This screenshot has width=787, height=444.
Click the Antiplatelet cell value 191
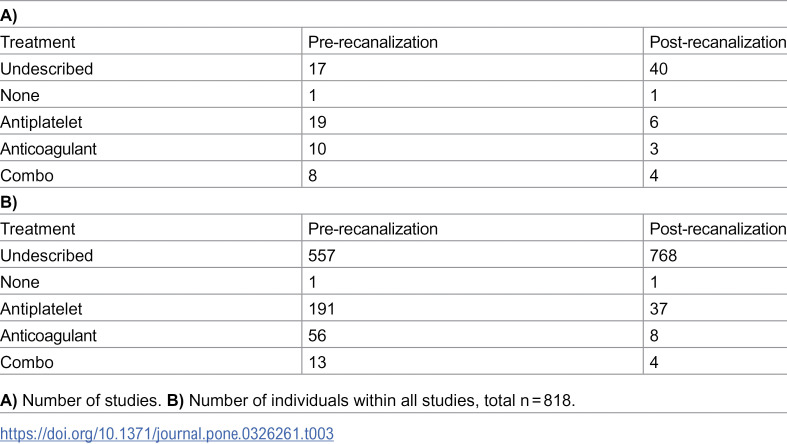(x=322, y=309)
